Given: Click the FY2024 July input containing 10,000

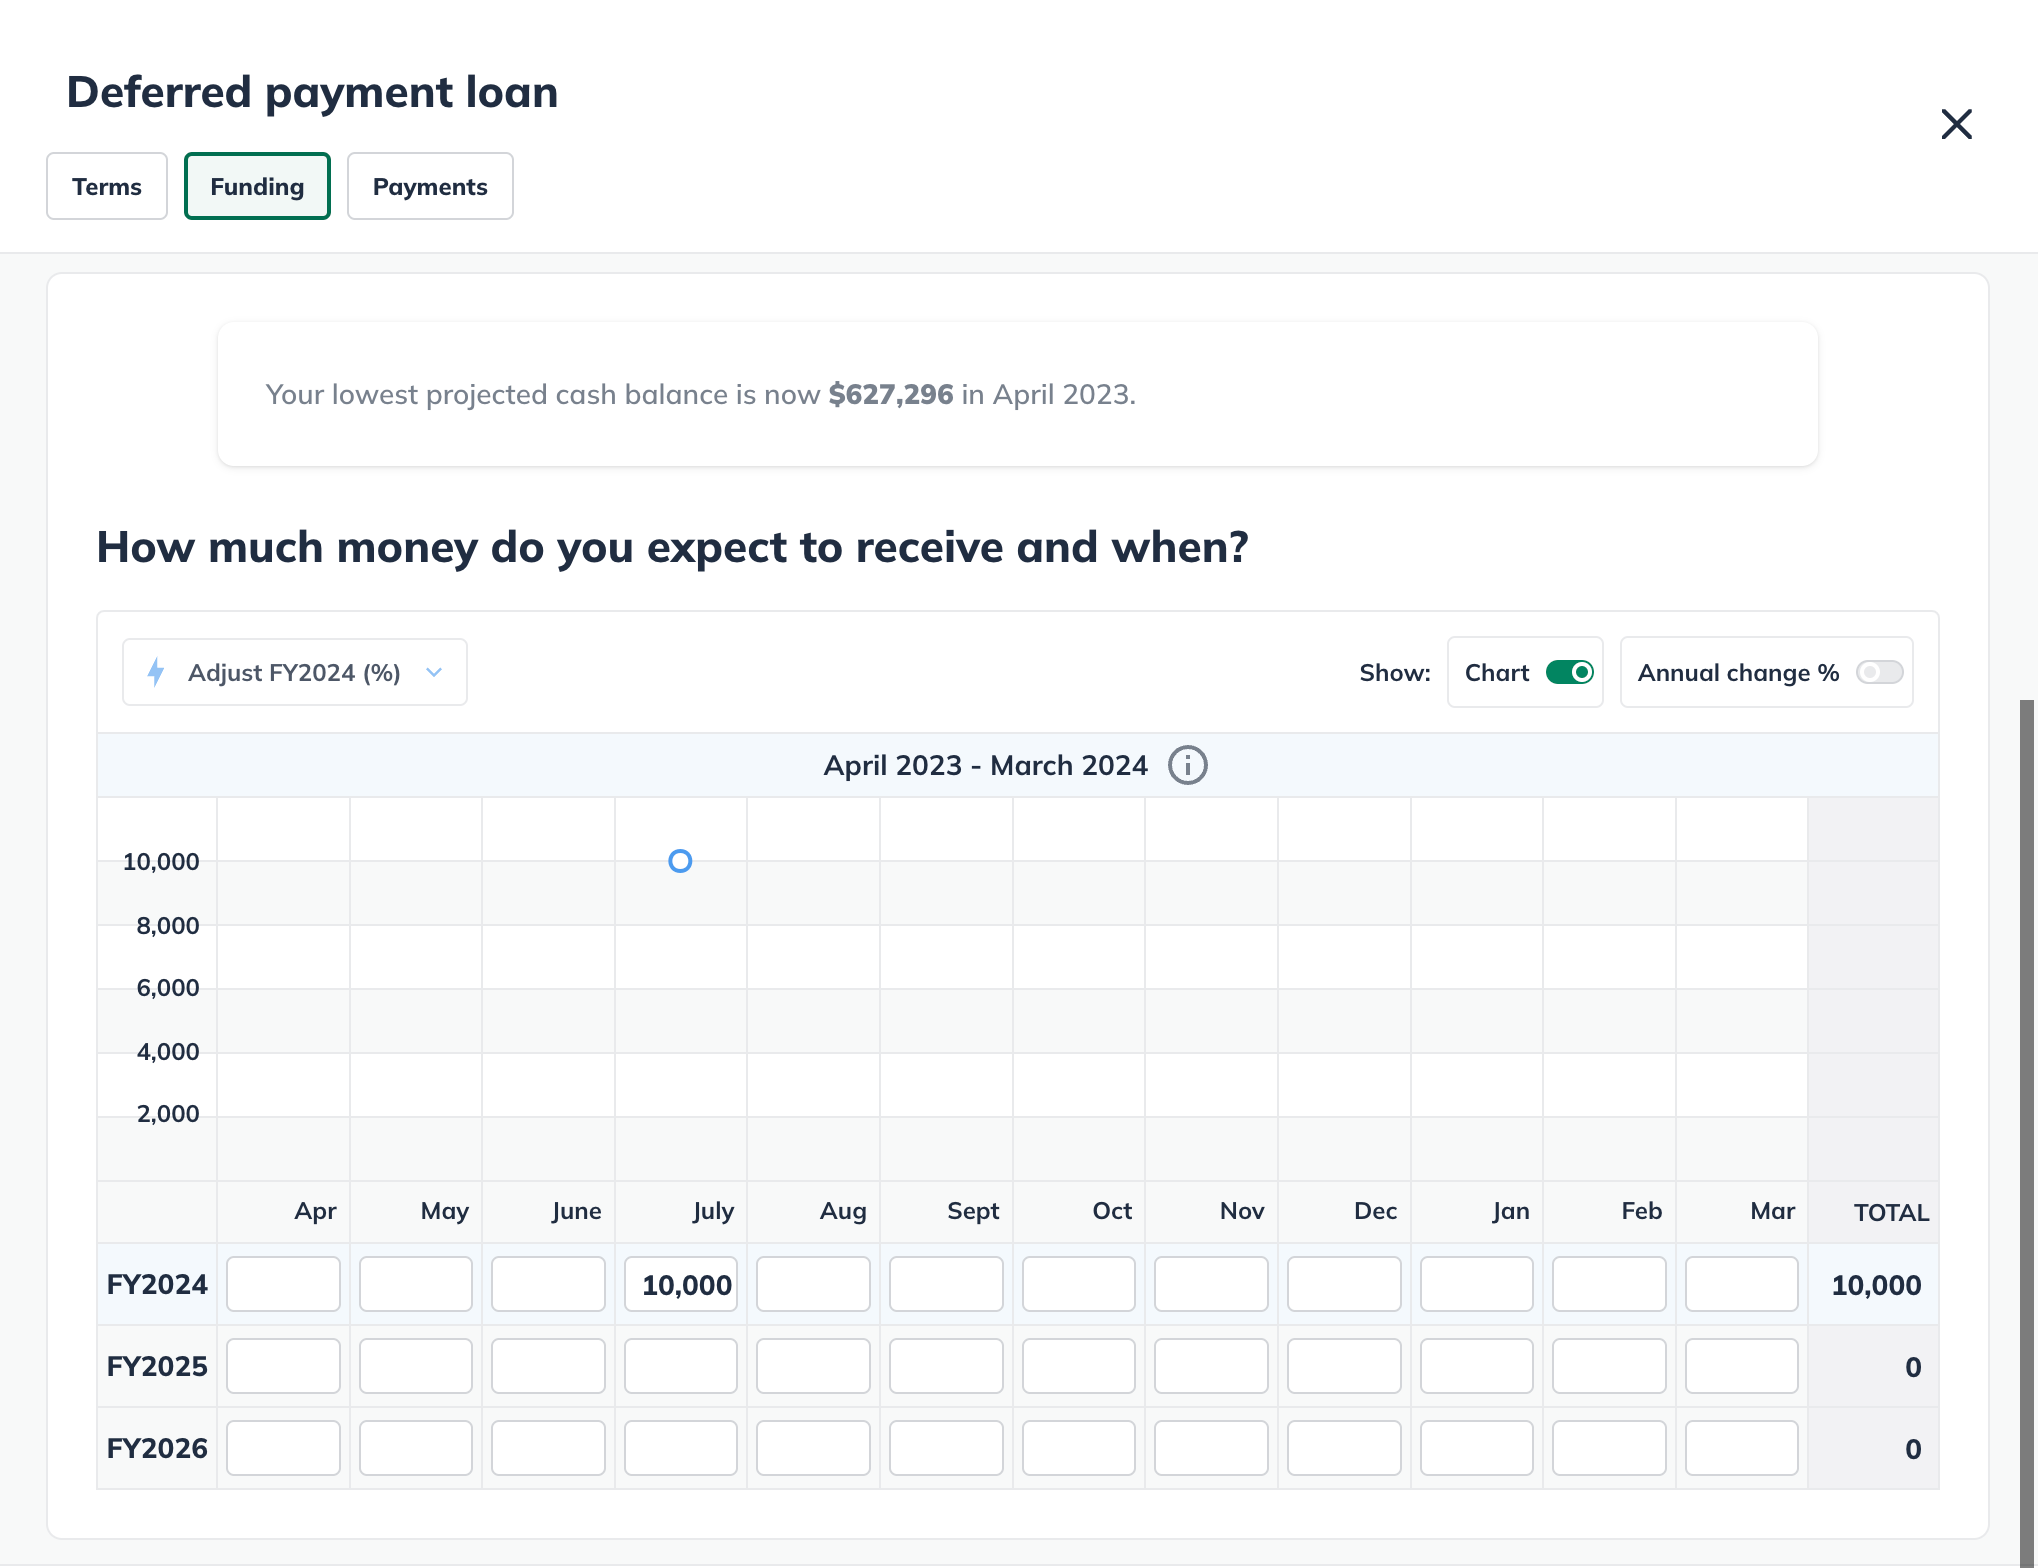Looking at the screenshot, I should [x=681, y=1284].
